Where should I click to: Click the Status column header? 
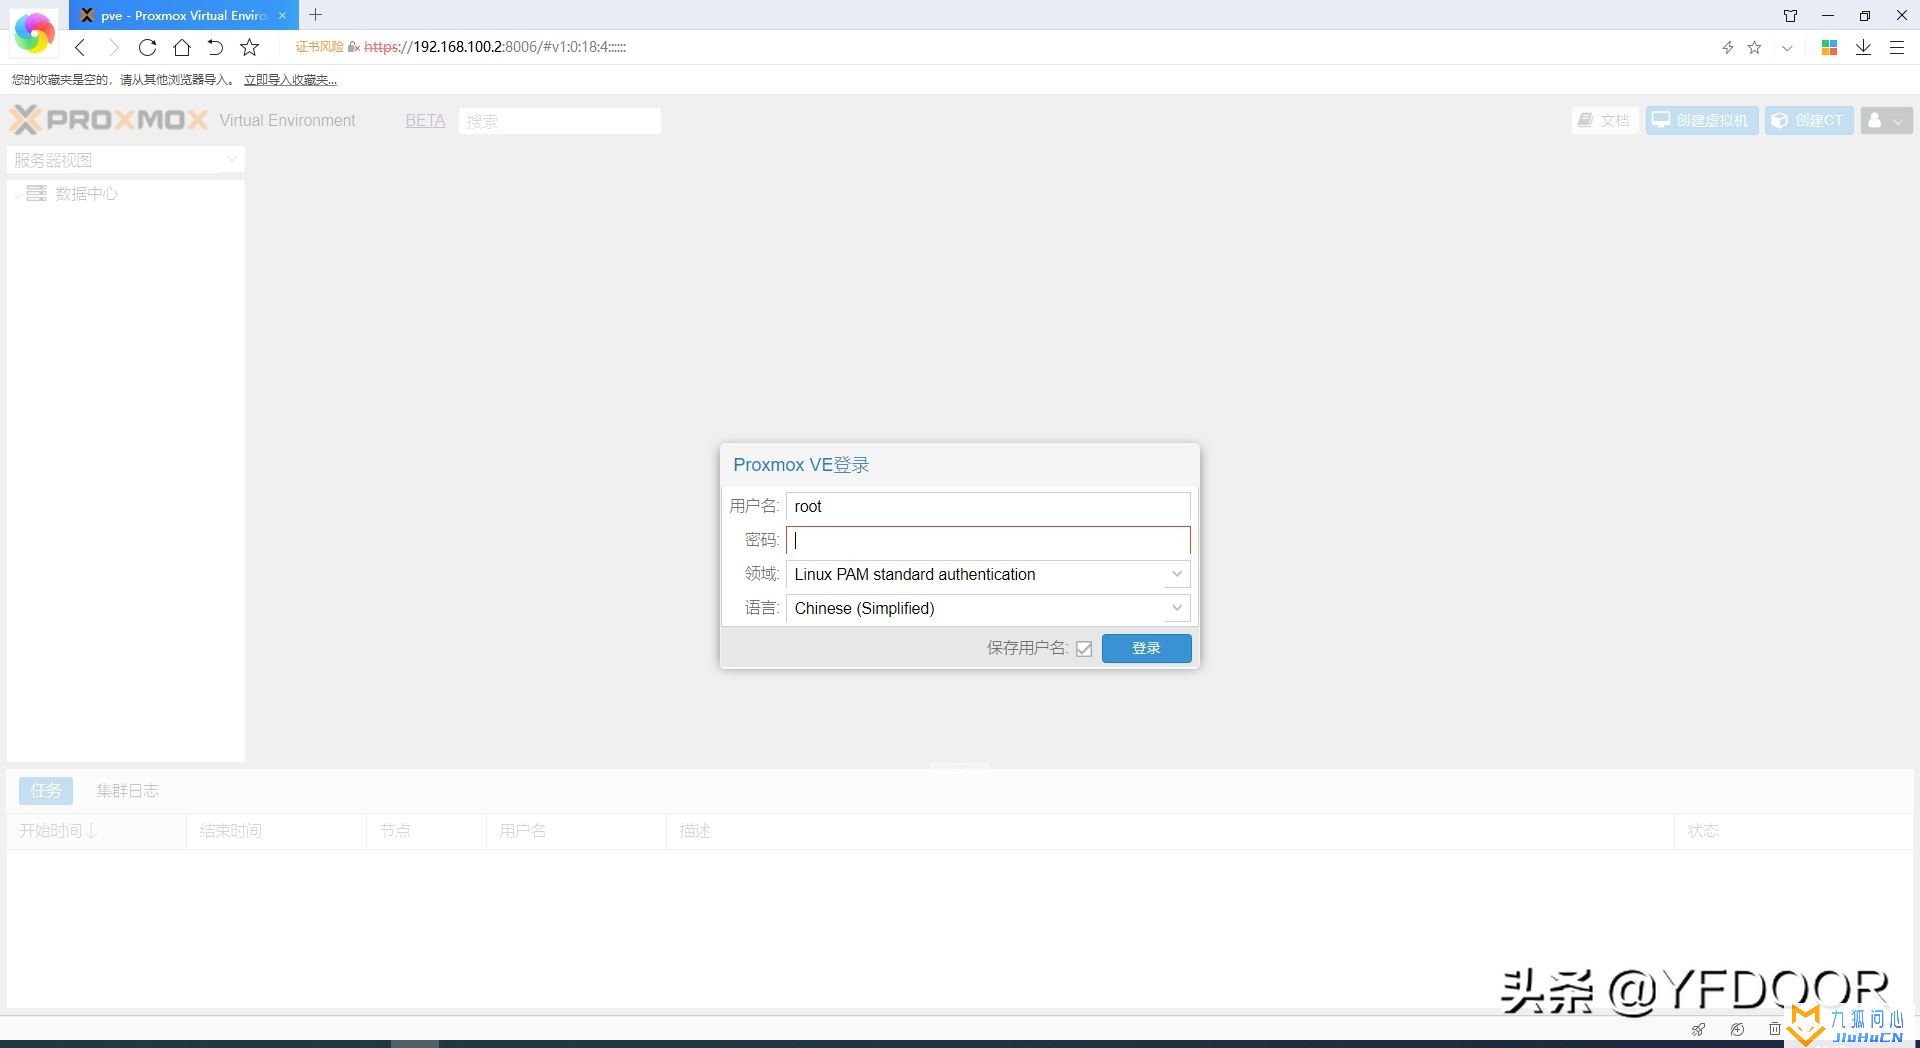coord(1793,831)
